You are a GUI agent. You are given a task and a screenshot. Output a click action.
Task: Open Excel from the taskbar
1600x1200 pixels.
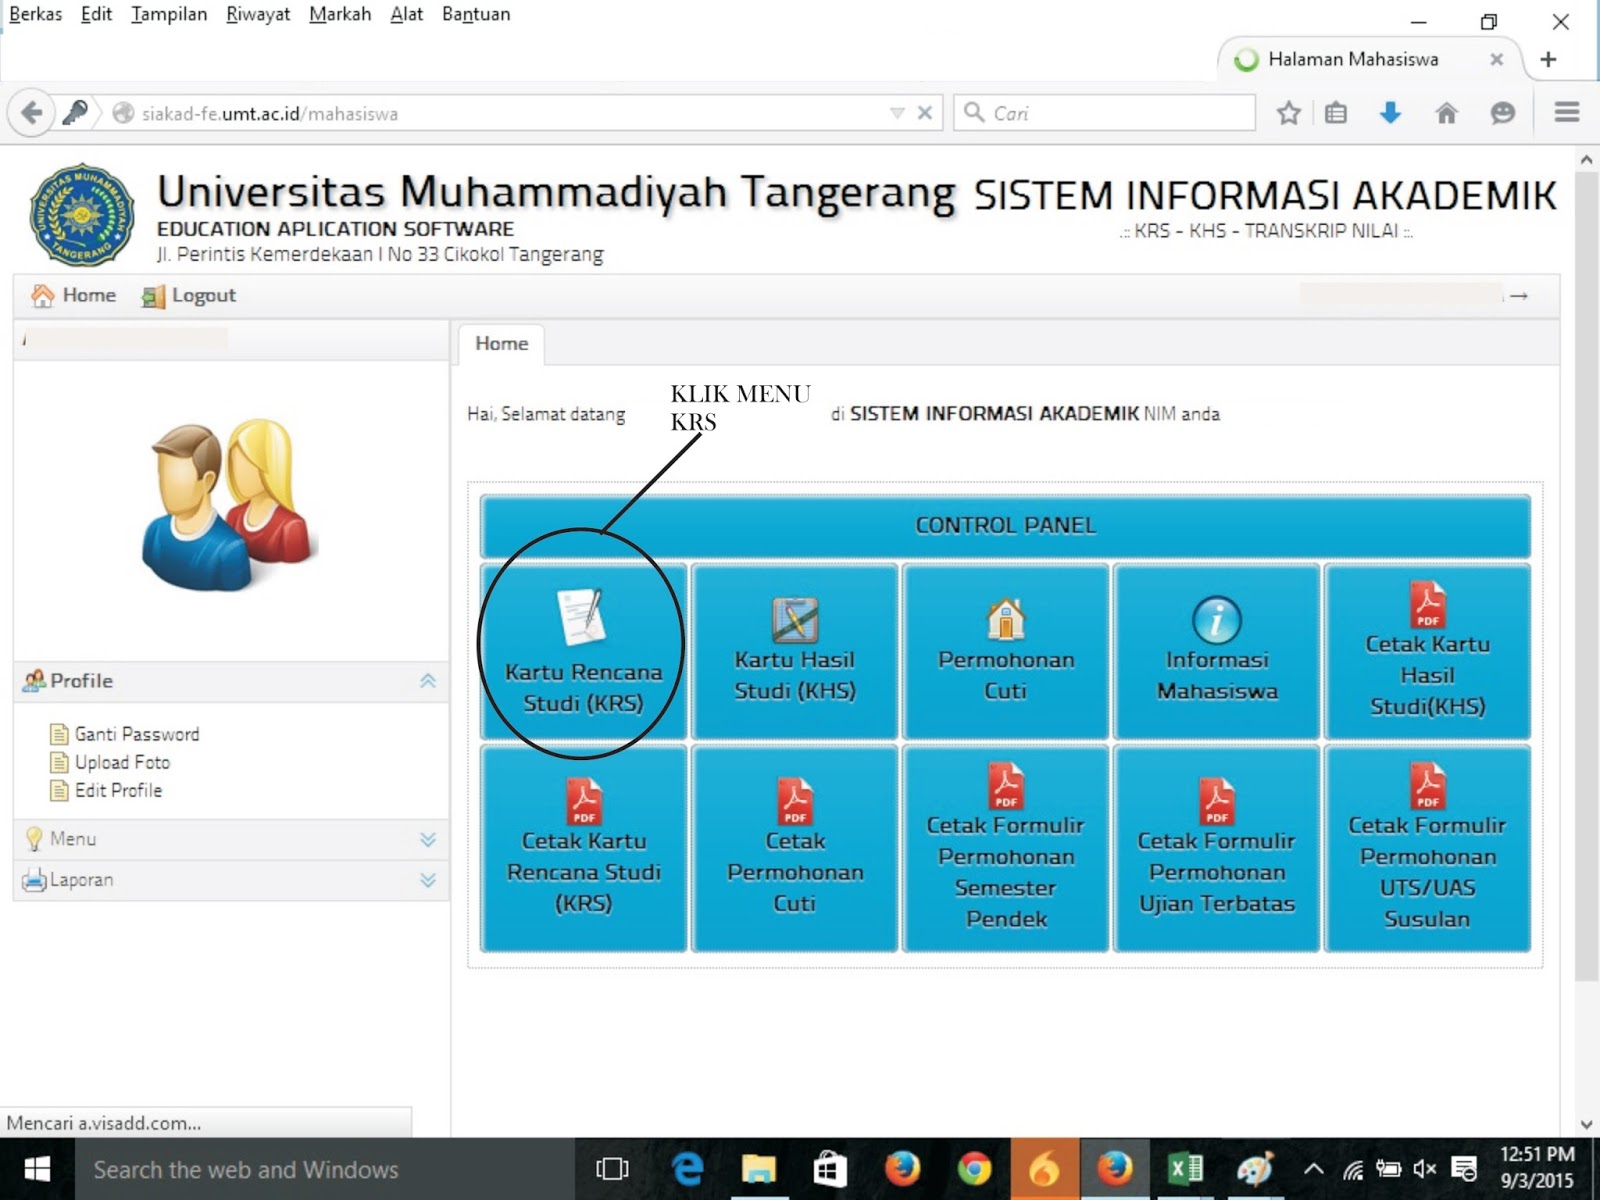pyautogui.click(x=1185, y=1169)
